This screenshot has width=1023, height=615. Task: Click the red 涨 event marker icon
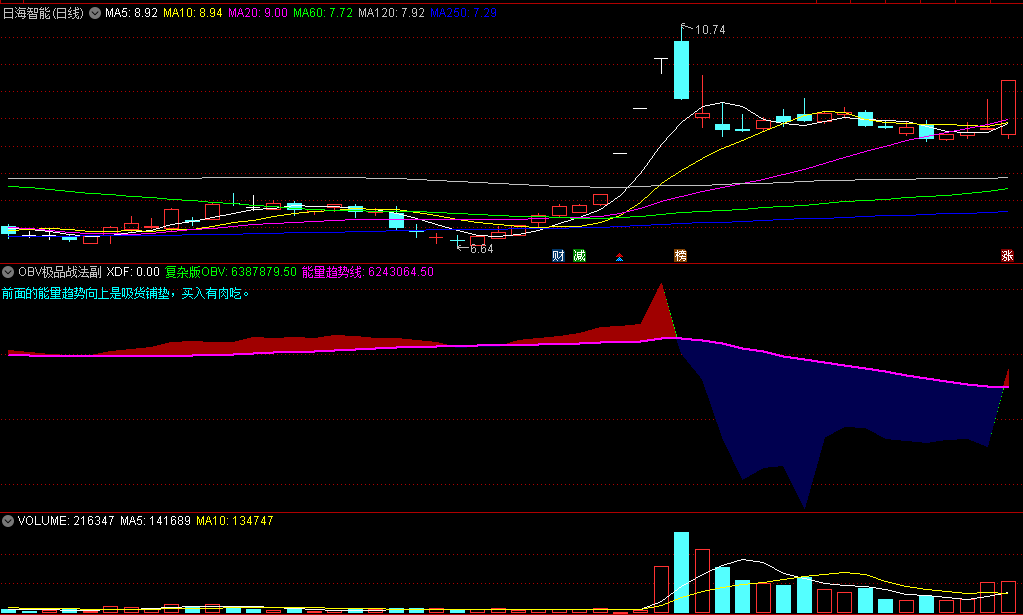pyautogui.click(x=1007, y=256)
